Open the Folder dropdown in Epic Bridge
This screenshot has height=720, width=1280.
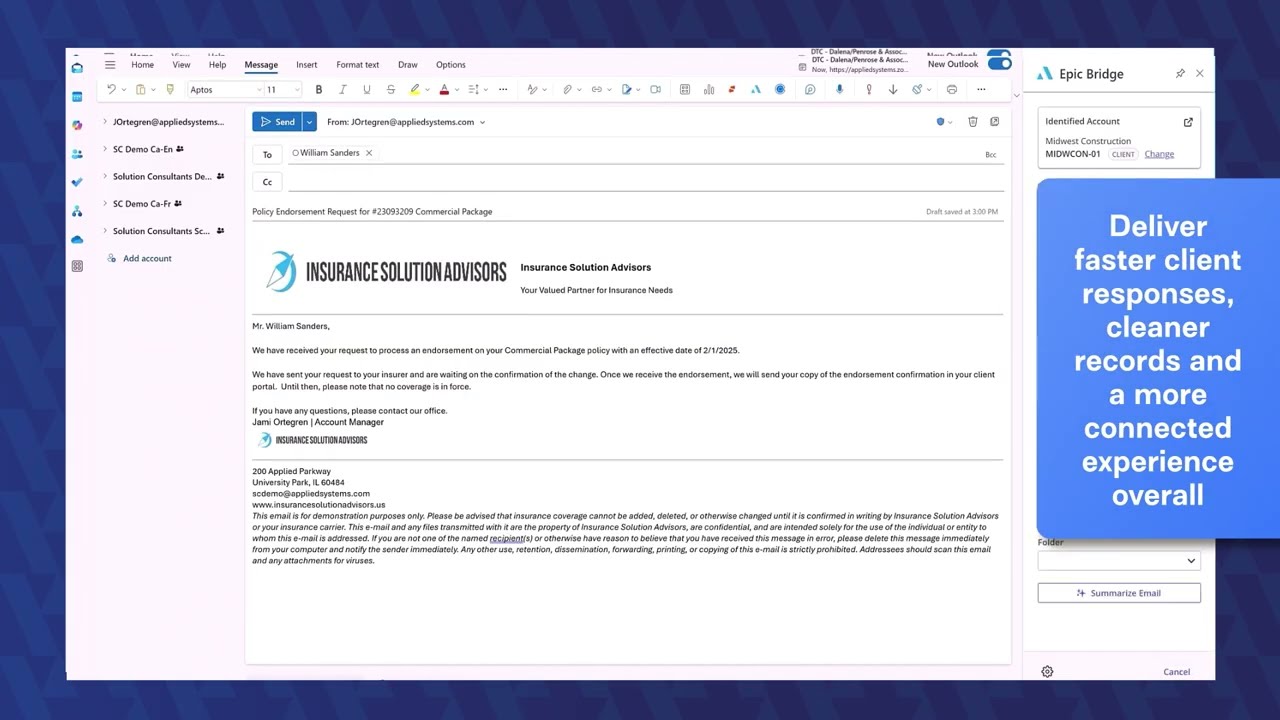1119,561
